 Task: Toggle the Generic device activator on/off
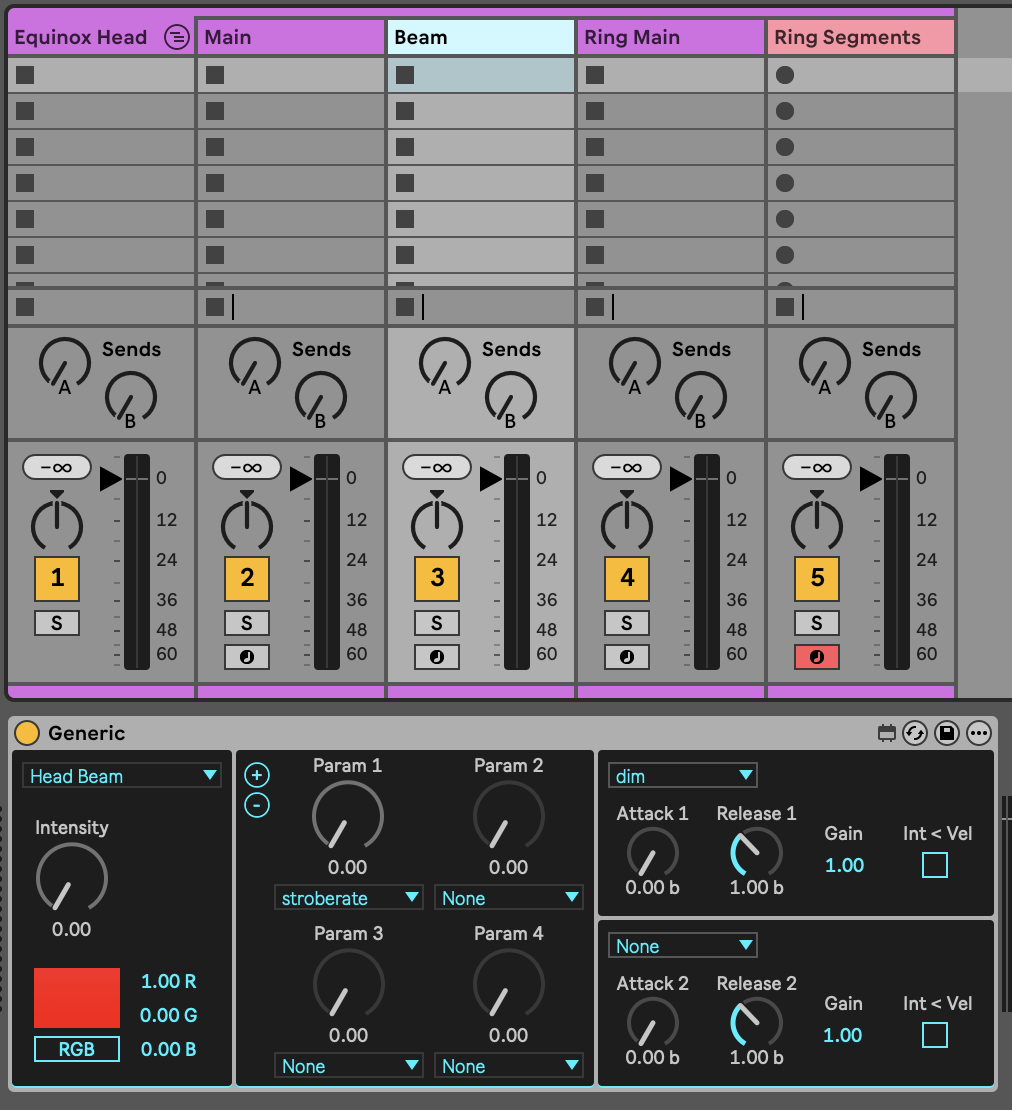click(27, 733)
